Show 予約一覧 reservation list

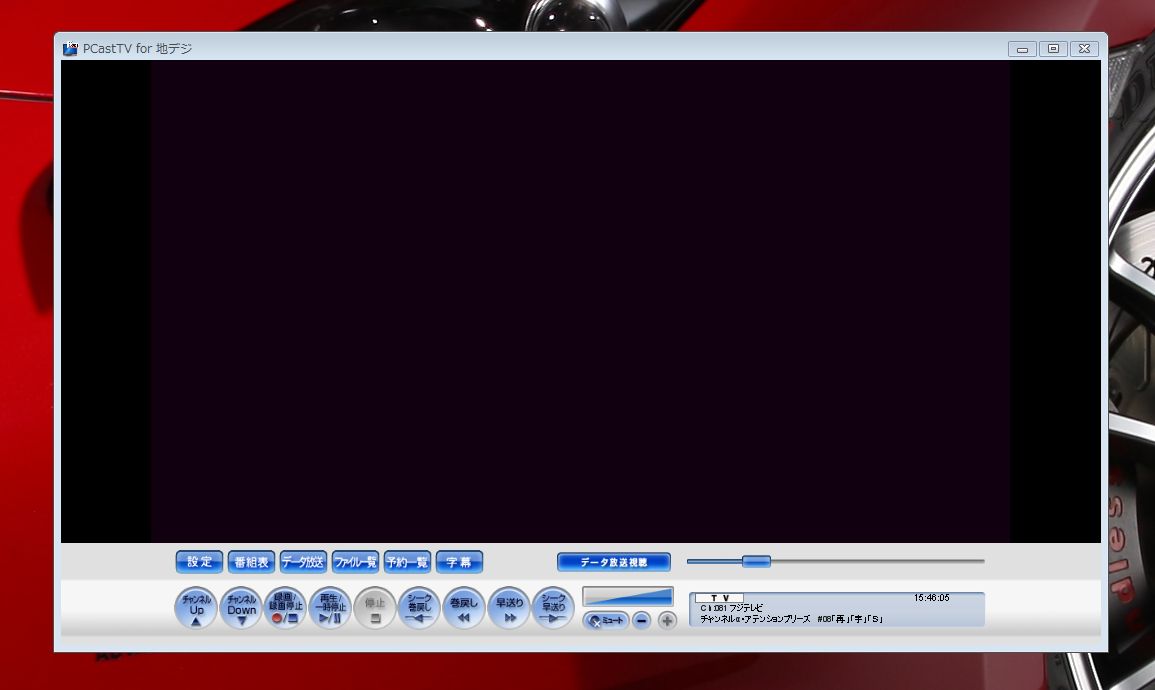tap(407, 562)
